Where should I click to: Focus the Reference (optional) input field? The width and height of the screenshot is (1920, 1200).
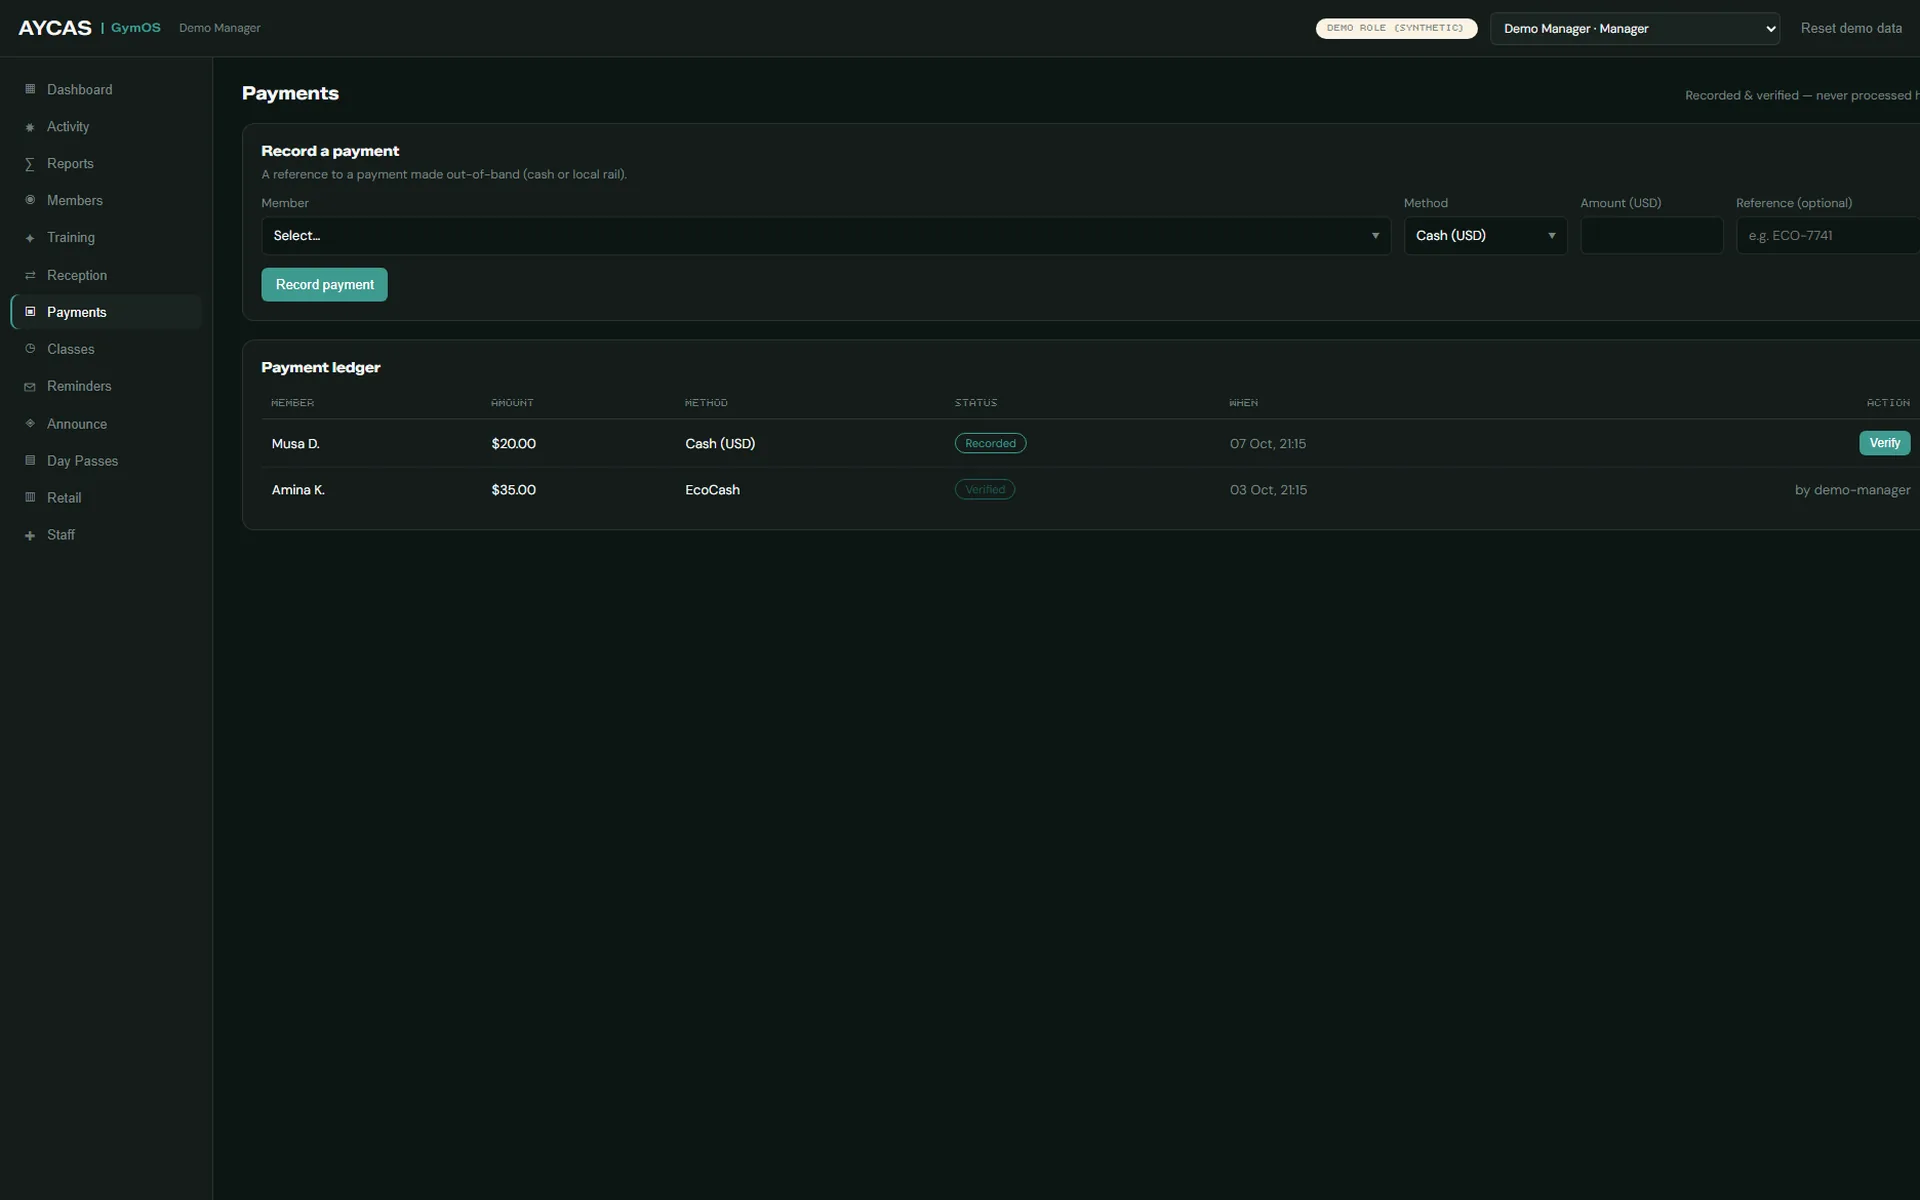pos(1828,236)
